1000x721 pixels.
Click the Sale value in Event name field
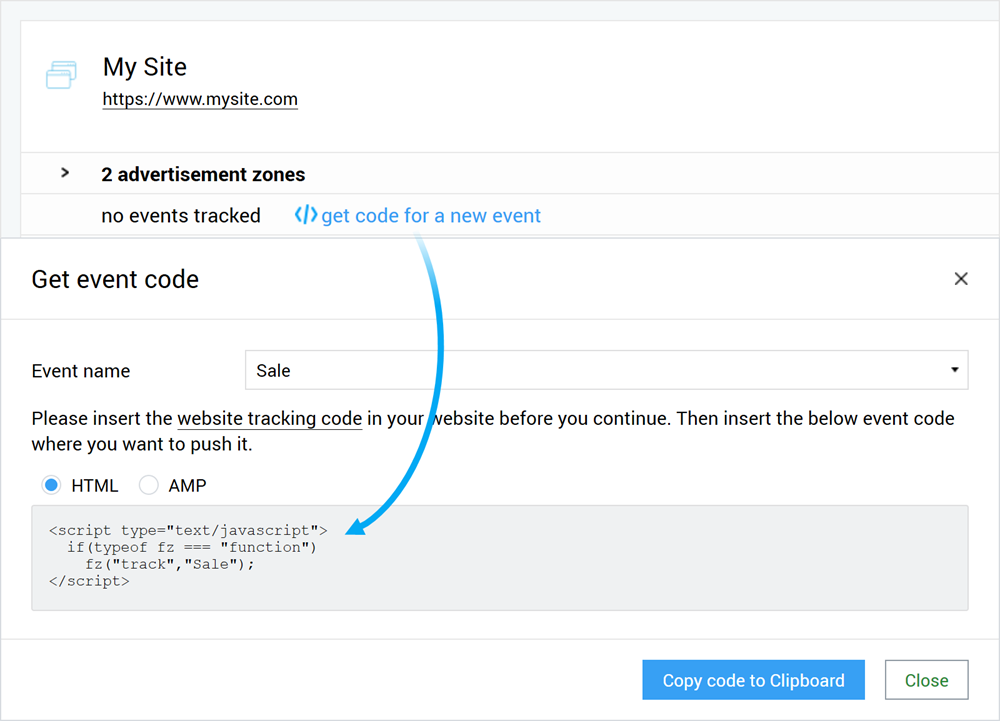click(273, 371)
